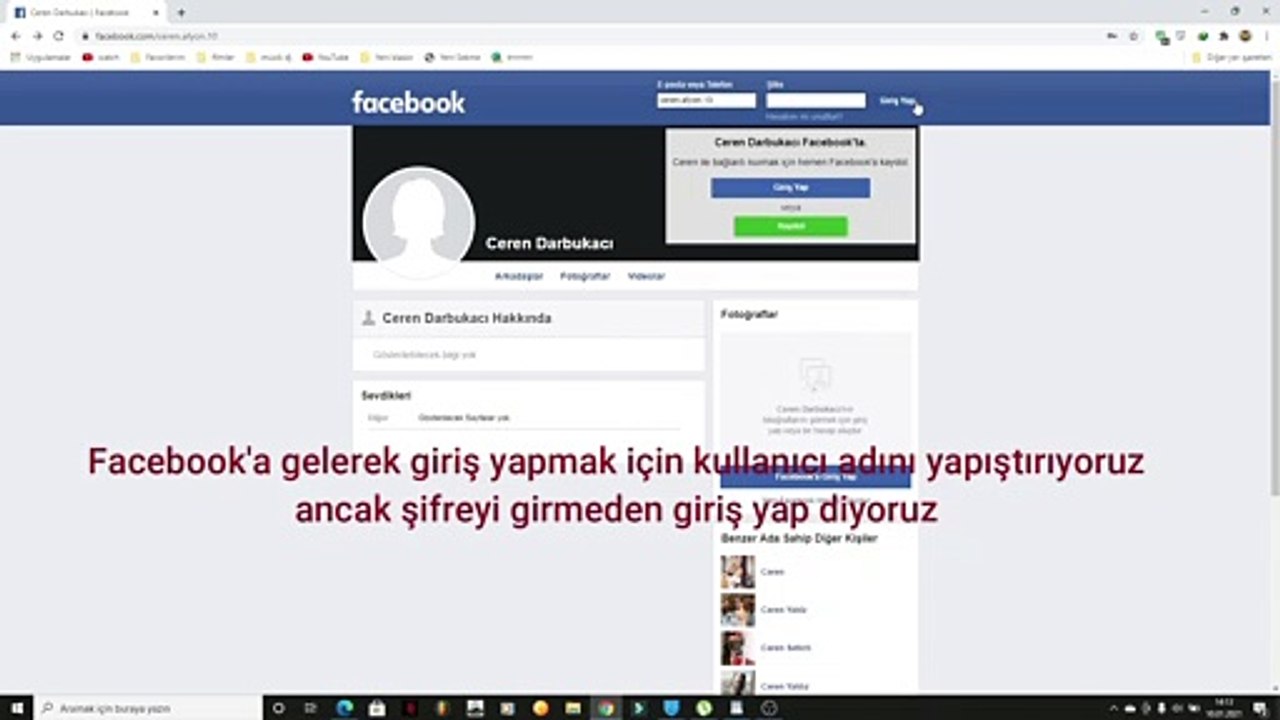Open Task View on the taskbar
1280x720 pixels.
coord(311,708)
